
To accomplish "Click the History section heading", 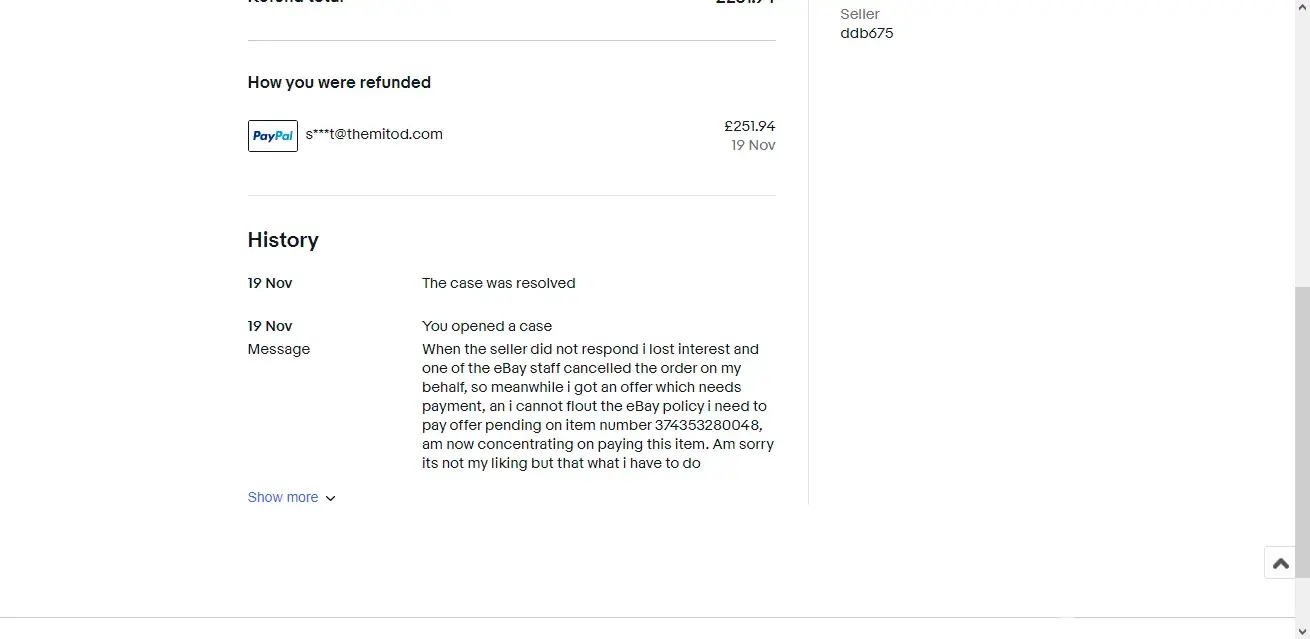I will [283, 240].
